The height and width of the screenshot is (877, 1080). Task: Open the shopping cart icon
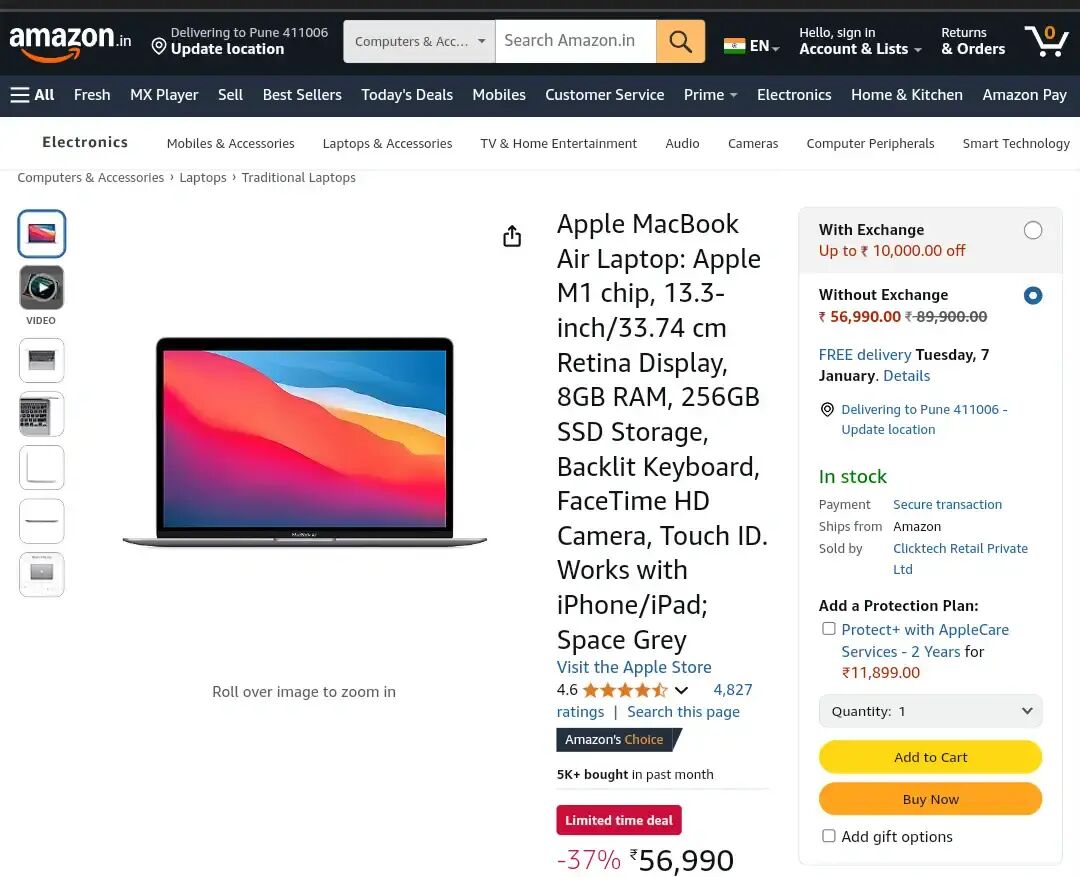[x=1046, y=41]
